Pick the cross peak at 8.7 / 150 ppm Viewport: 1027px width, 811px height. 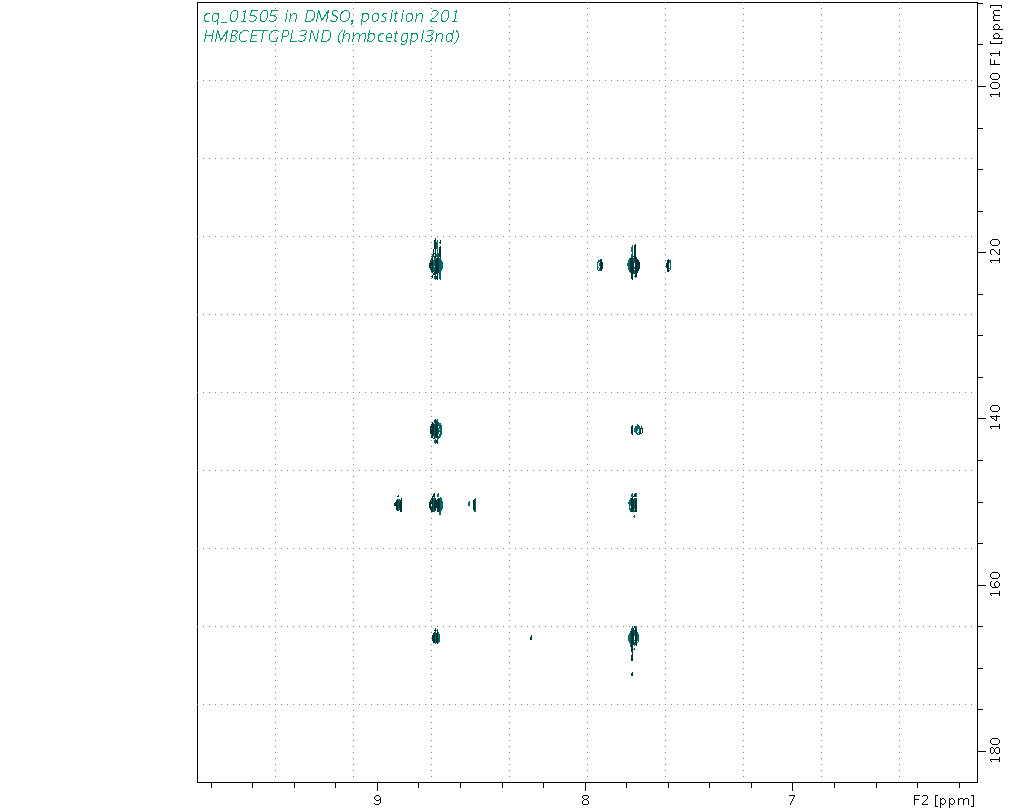pyautogui.click(x=436, y=504)
